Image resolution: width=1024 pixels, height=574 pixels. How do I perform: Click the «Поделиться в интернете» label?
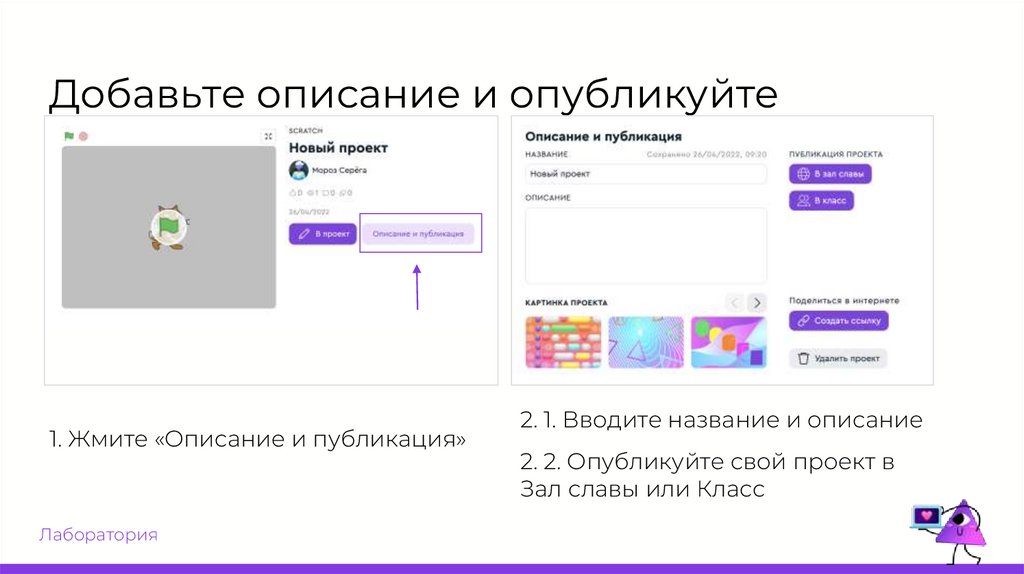(x=844, y=300)
